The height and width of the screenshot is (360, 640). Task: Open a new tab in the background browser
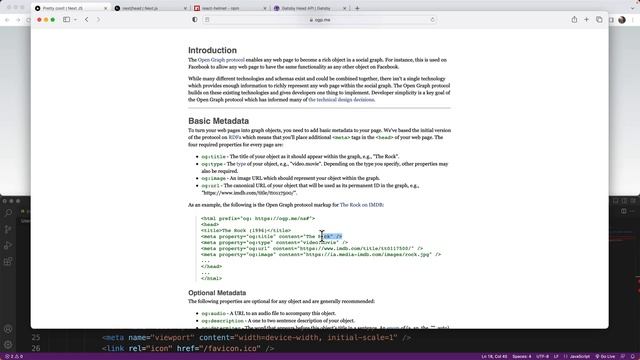point(357,8)
